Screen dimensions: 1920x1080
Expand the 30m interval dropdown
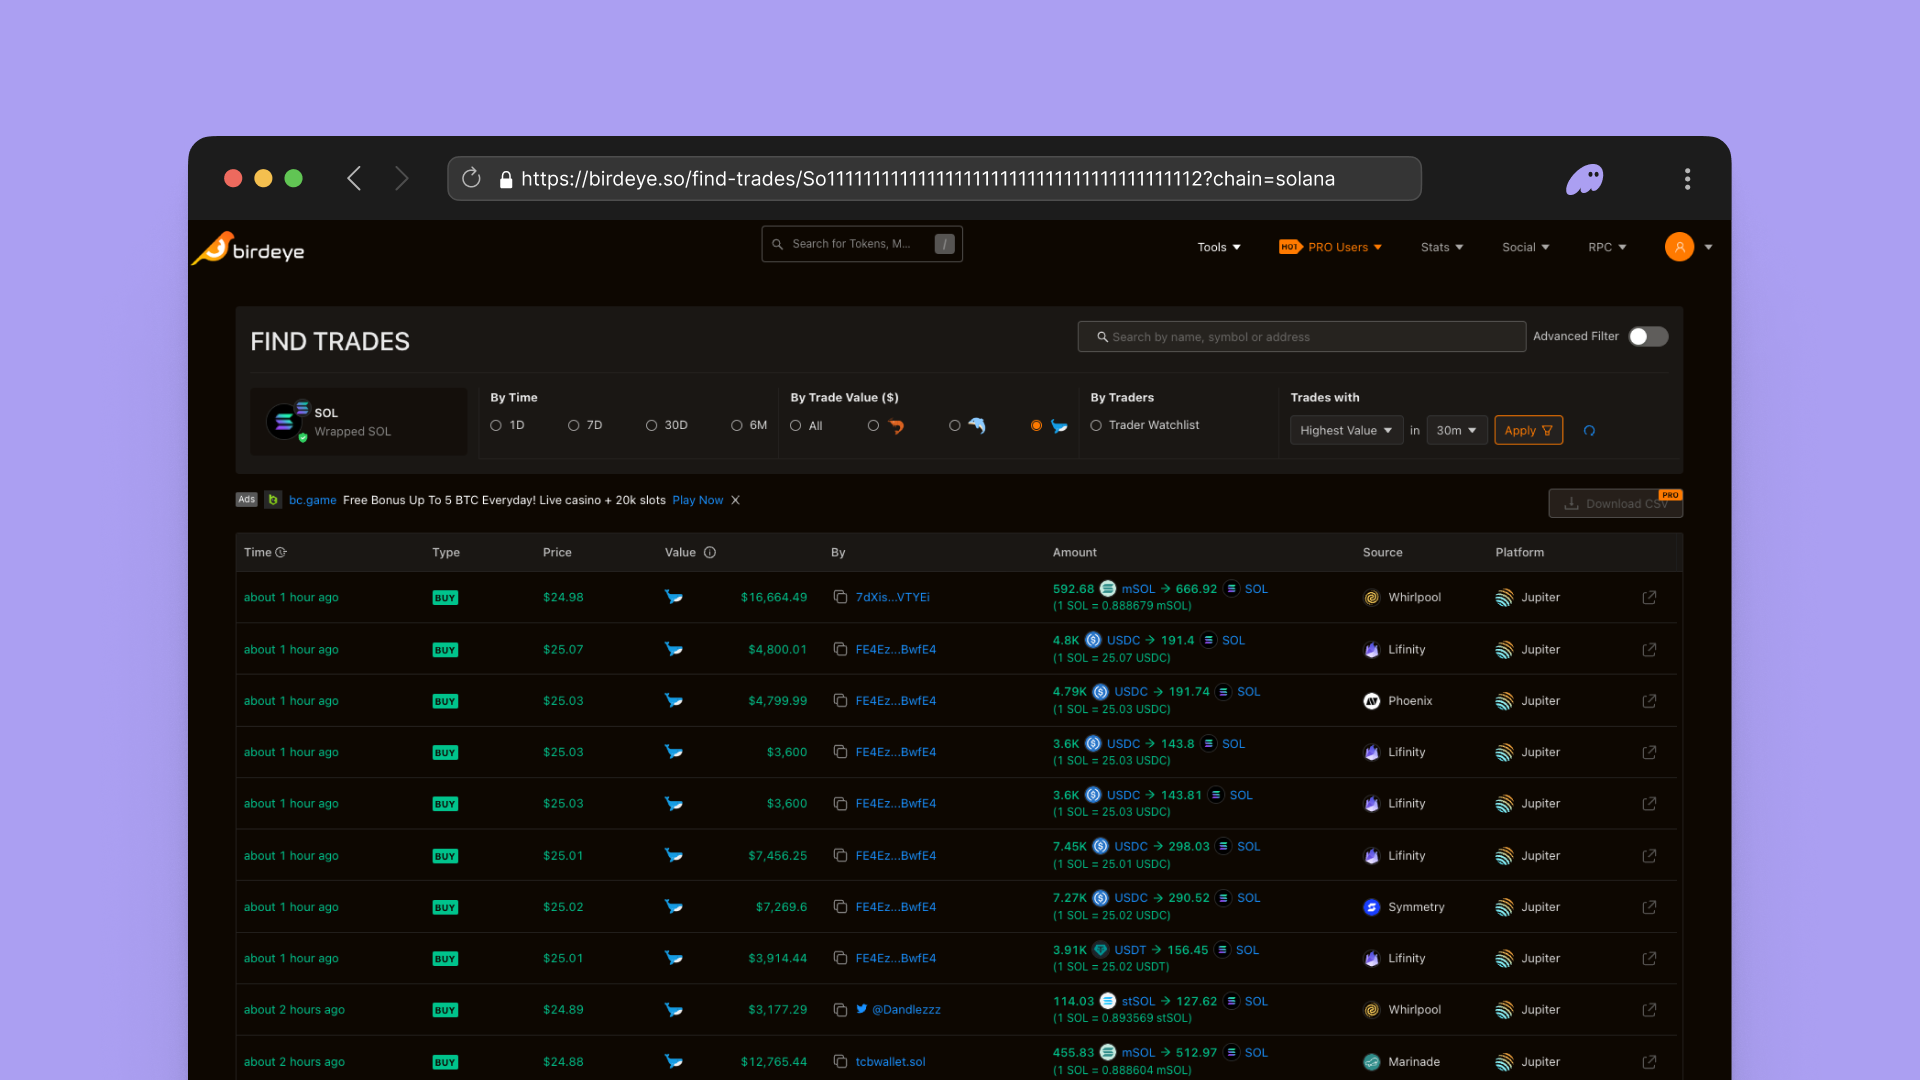click(1456, 430)
